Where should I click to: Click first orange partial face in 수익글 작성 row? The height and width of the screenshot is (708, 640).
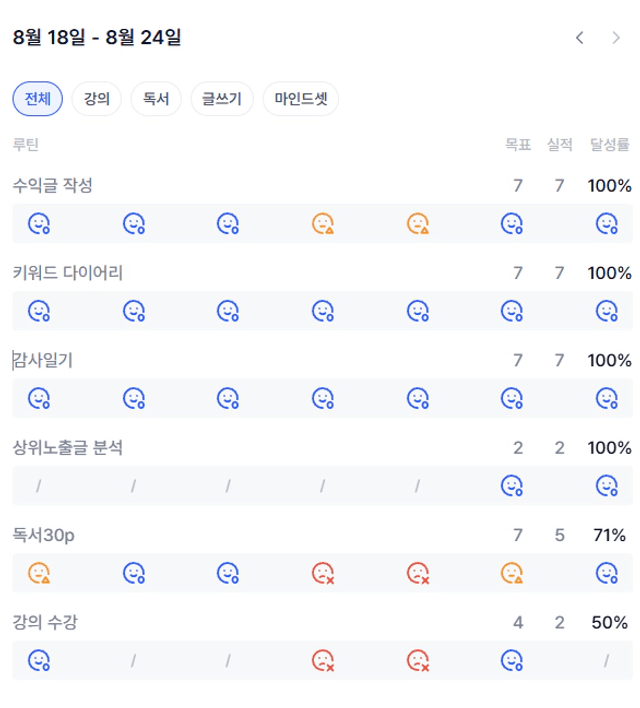pyautogui.click(x=323, y=224)
